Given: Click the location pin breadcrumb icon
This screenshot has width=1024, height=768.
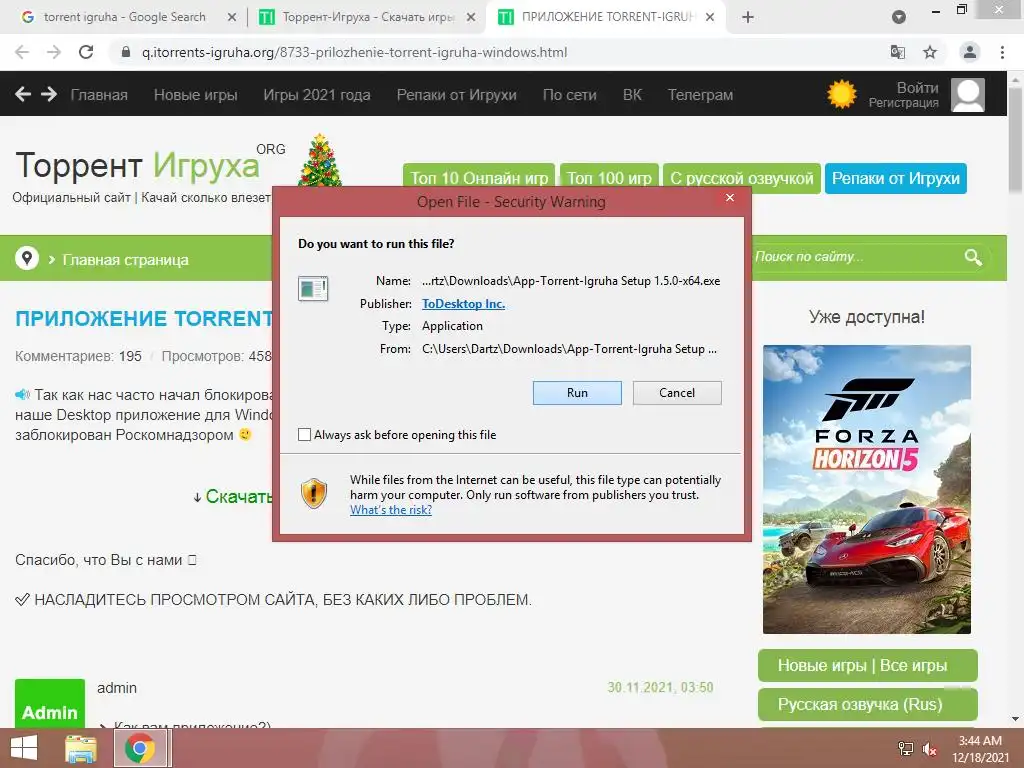Looking at the screenshot, I should 27,259.
